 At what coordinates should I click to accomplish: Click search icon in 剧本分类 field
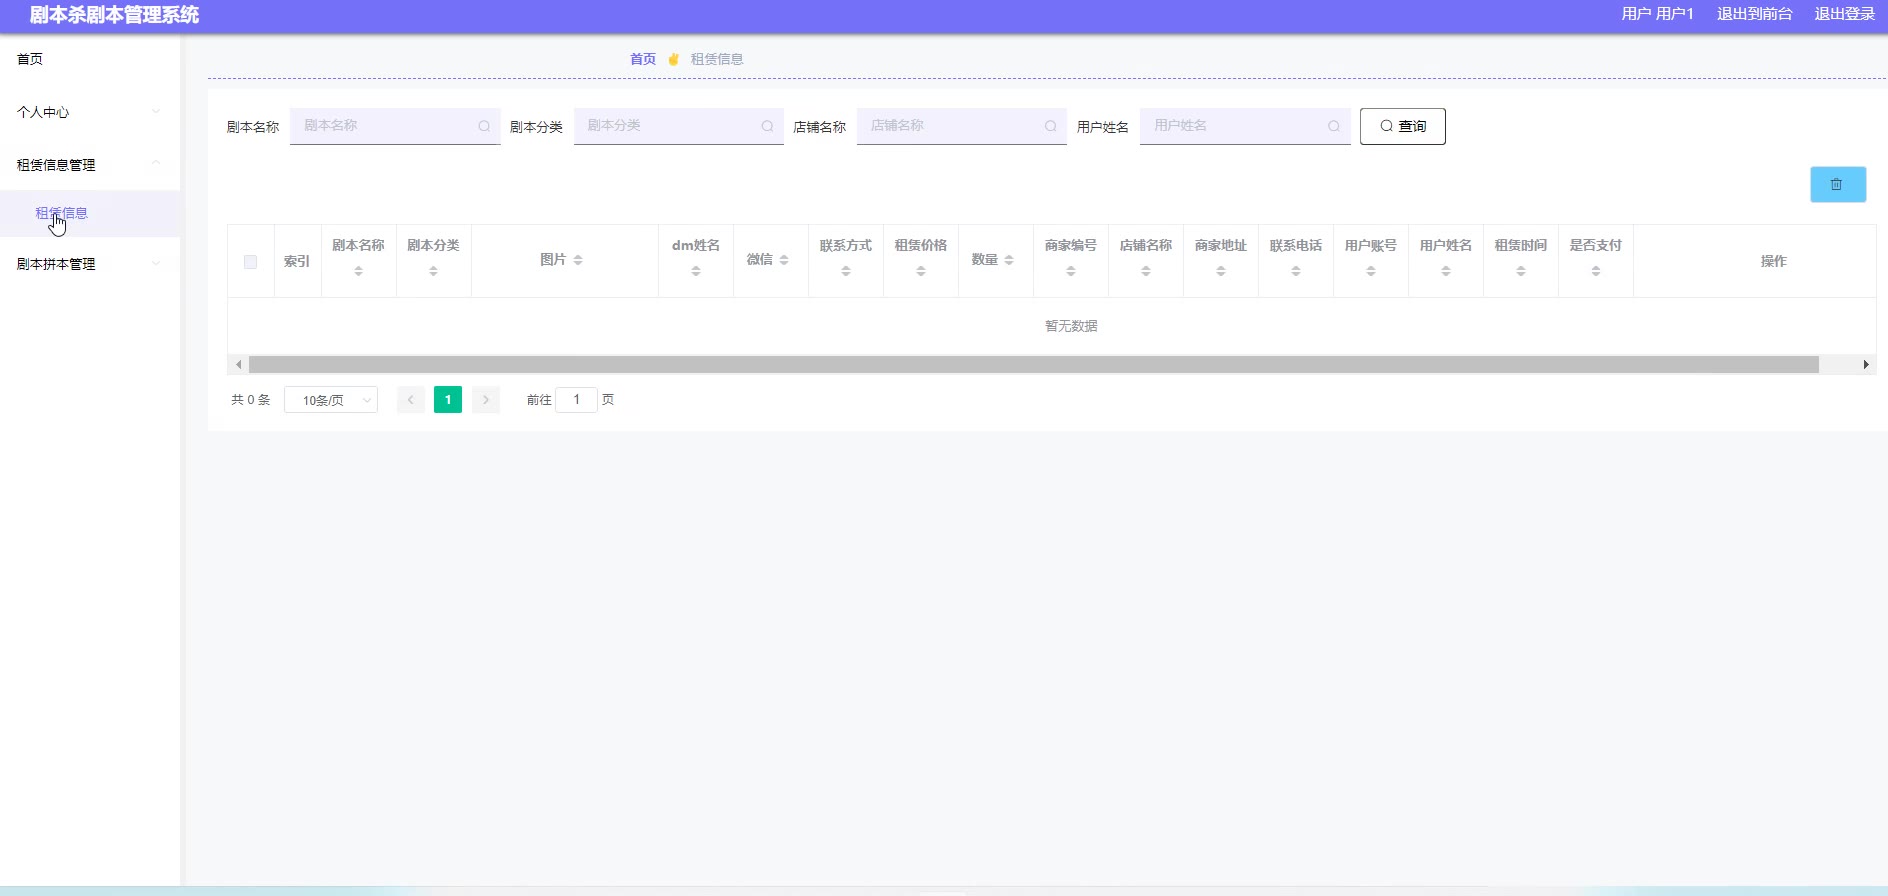pyautogui.click(x=767, y=126)
